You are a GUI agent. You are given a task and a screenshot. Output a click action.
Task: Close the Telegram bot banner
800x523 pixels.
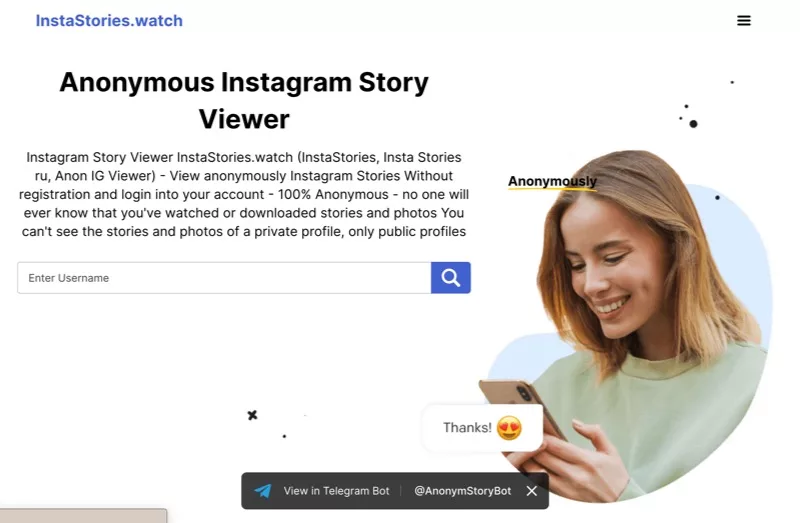(x=532, y=491)
